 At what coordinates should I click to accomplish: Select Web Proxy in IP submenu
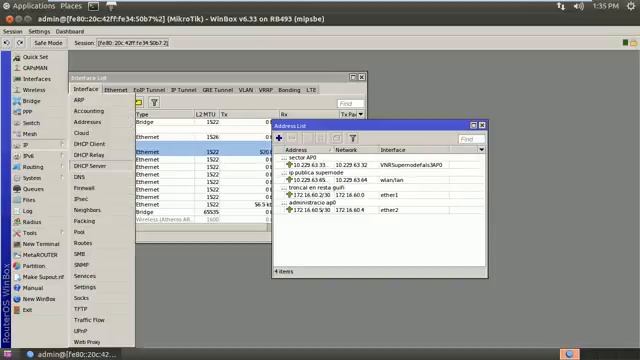point(87,342)
